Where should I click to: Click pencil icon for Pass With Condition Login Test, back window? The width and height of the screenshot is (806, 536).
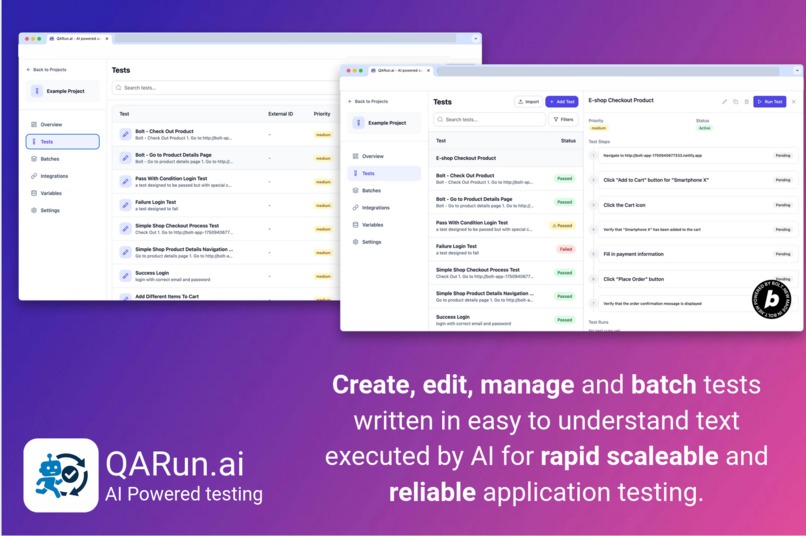[125, 181]
